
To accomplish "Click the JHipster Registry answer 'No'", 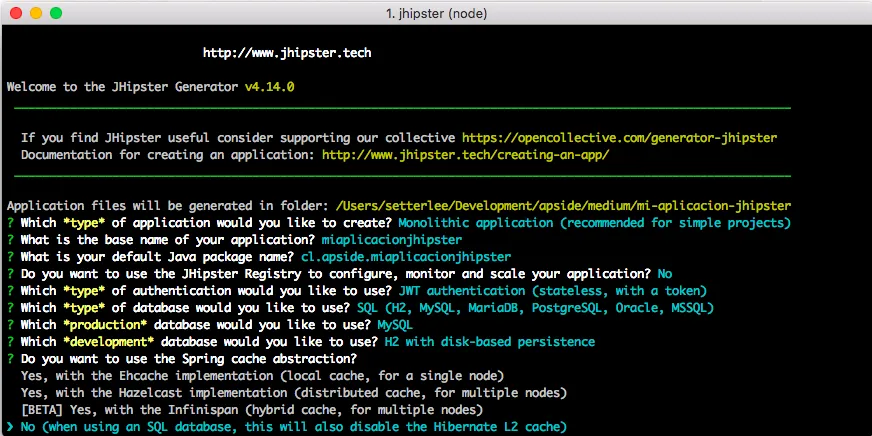I will (x=665, y=274).
